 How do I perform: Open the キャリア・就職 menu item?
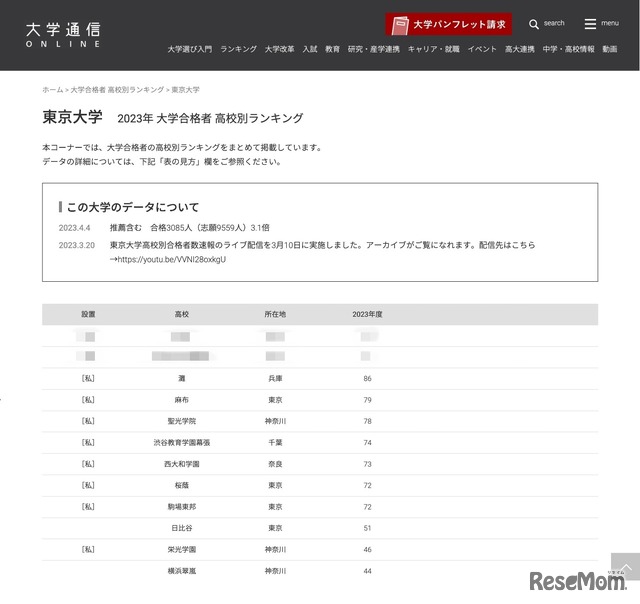pyautogui.click(x=433, y=49)
